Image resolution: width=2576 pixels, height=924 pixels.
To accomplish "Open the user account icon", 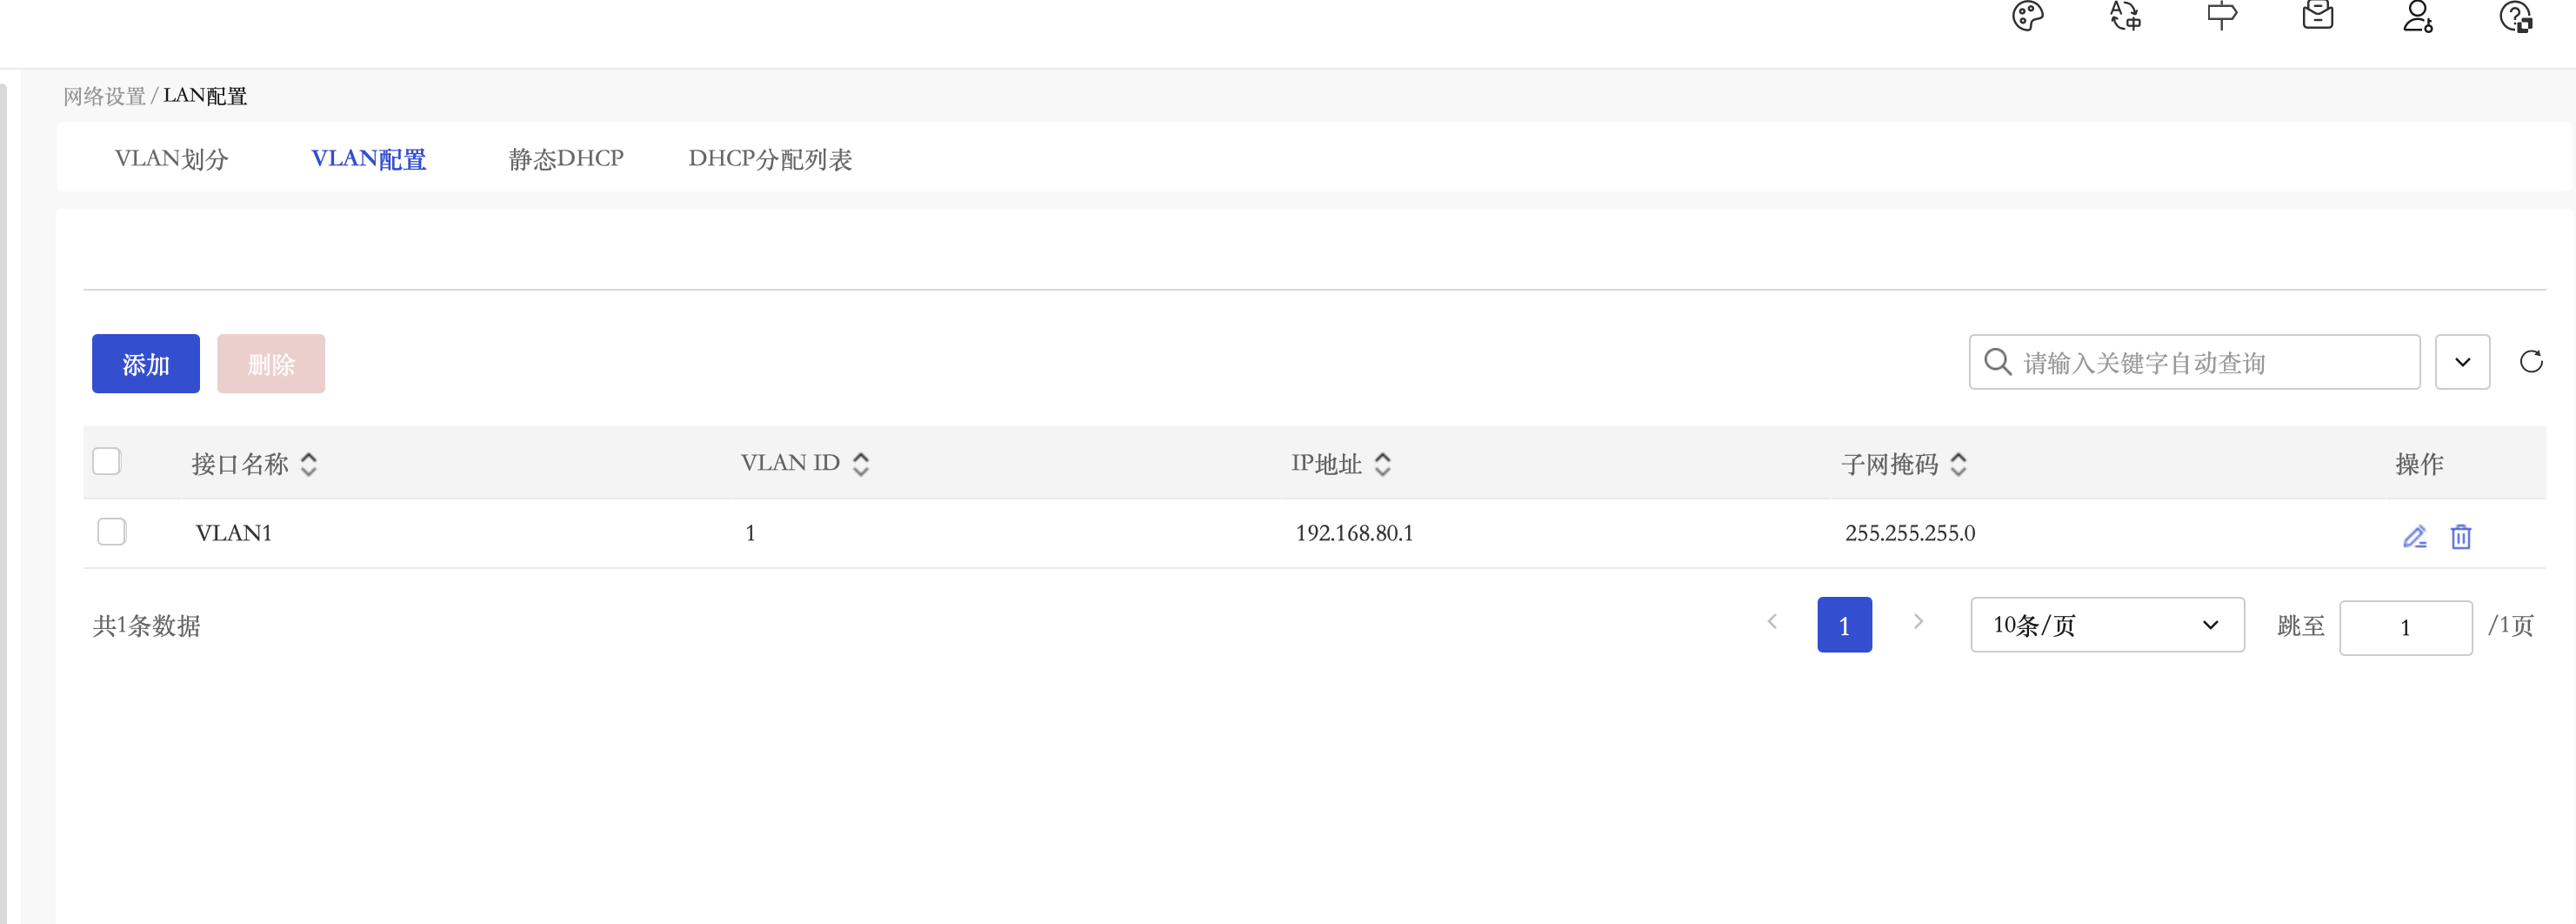I will click(x=2417, y=17).
